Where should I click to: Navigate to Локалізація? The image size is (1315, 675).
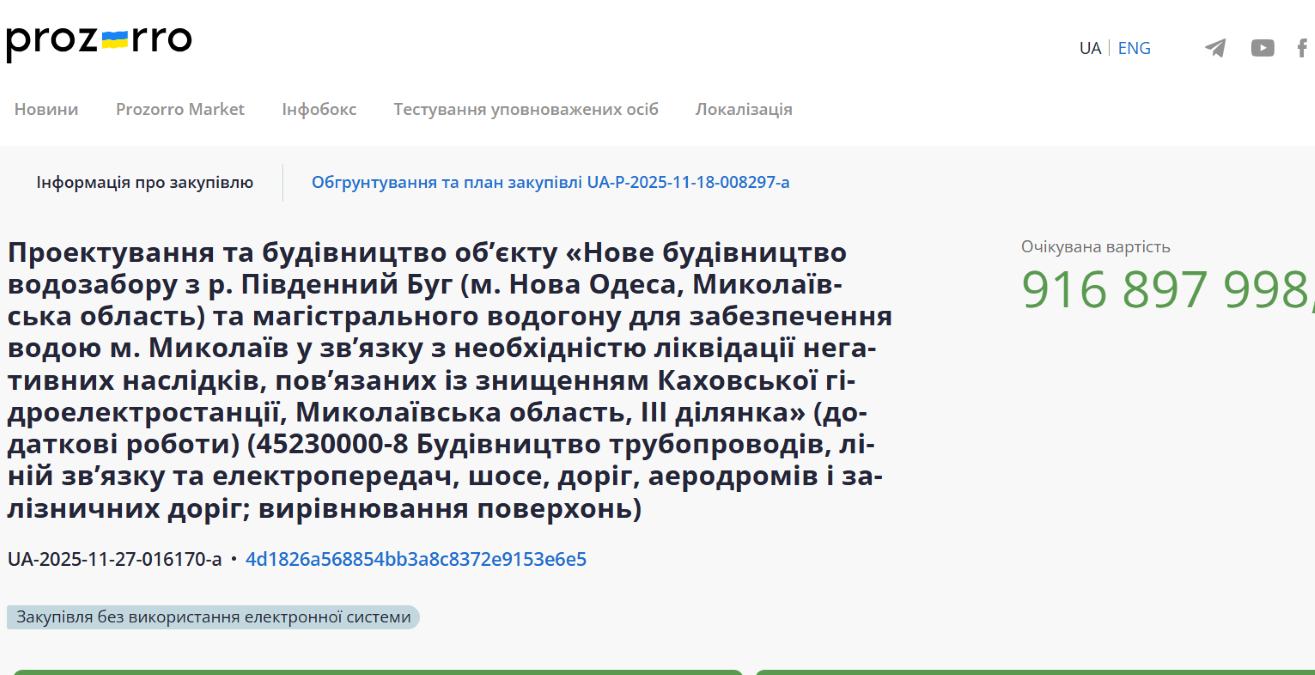[744, 109]
